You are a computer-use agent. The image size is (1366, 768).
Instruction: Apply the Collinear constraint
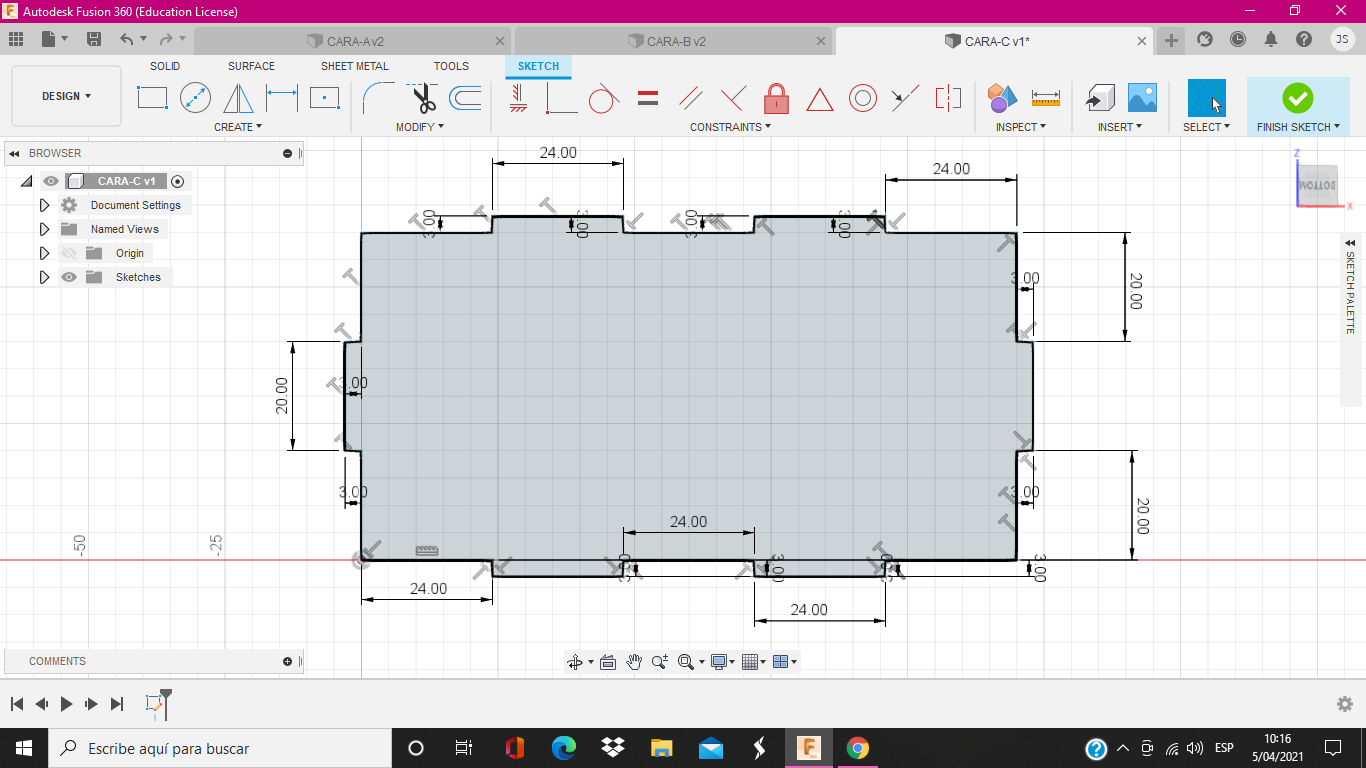pos(905,98)
